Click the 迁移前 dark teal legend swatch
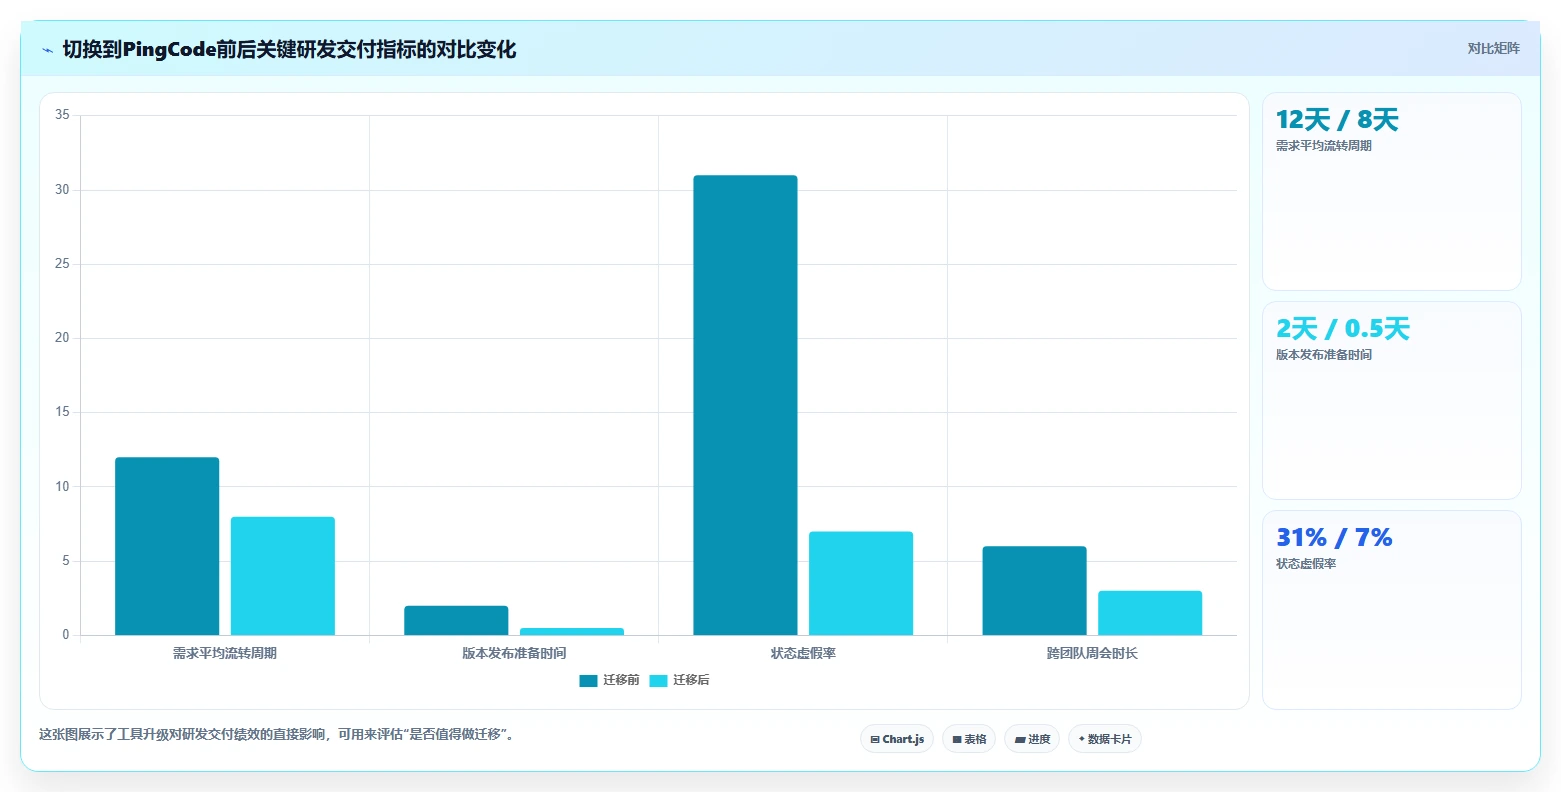Image resolution: width=1561 pixels, height=792 pixels. 588,681
